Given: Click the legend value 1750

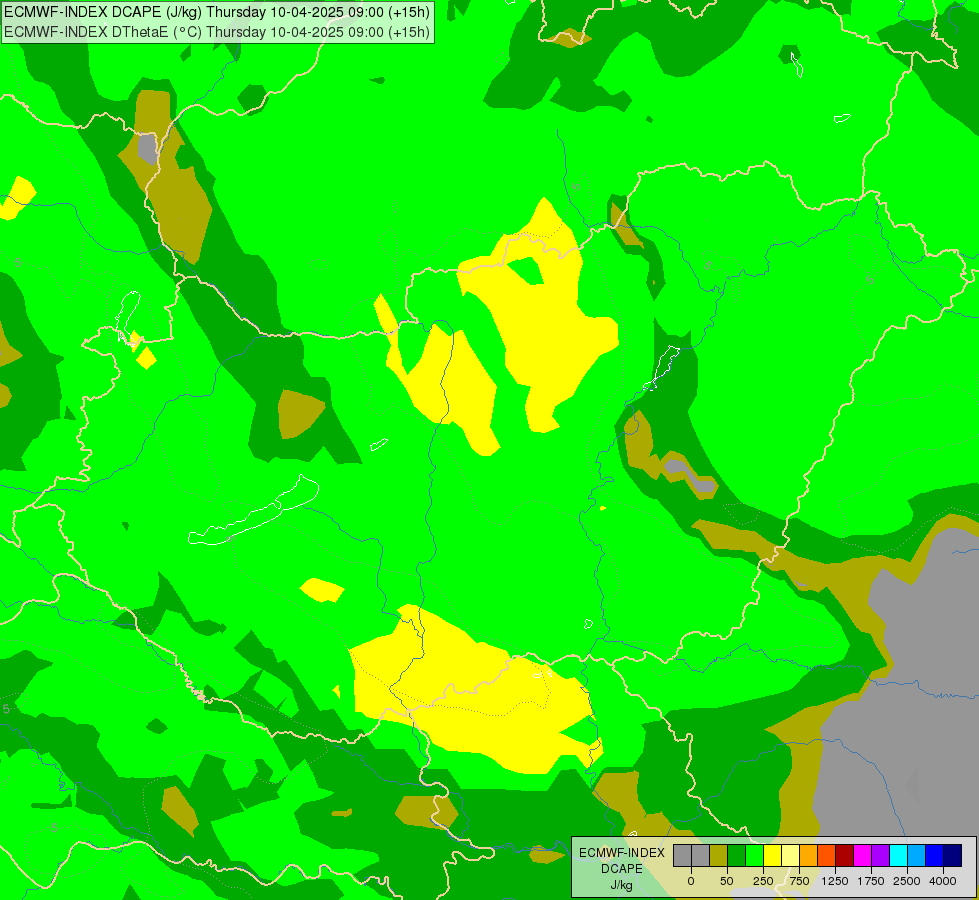Looking at the screenshot, I should [871, 881].
